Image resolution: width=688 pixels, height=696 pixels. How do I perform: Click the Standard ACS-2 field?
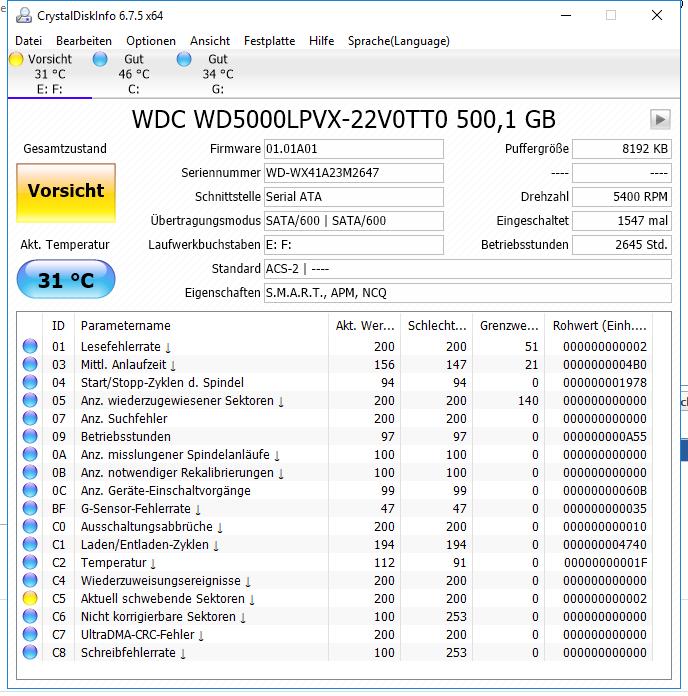click(468, 269)
